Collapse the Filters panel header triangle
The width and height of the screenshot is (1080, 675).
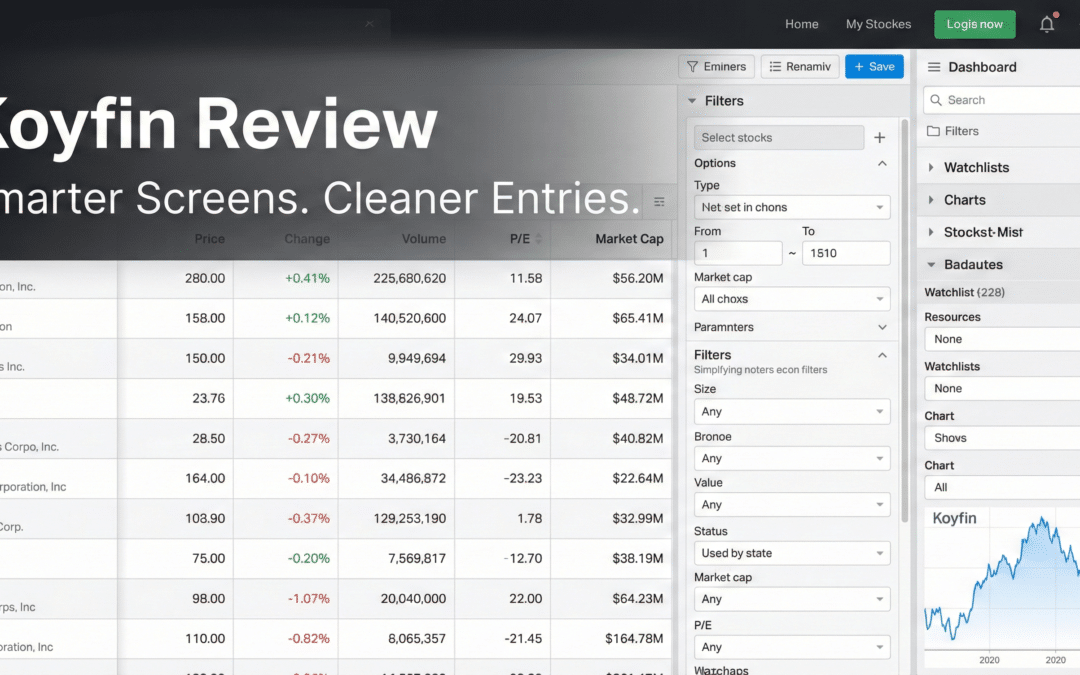coord(692,101)
